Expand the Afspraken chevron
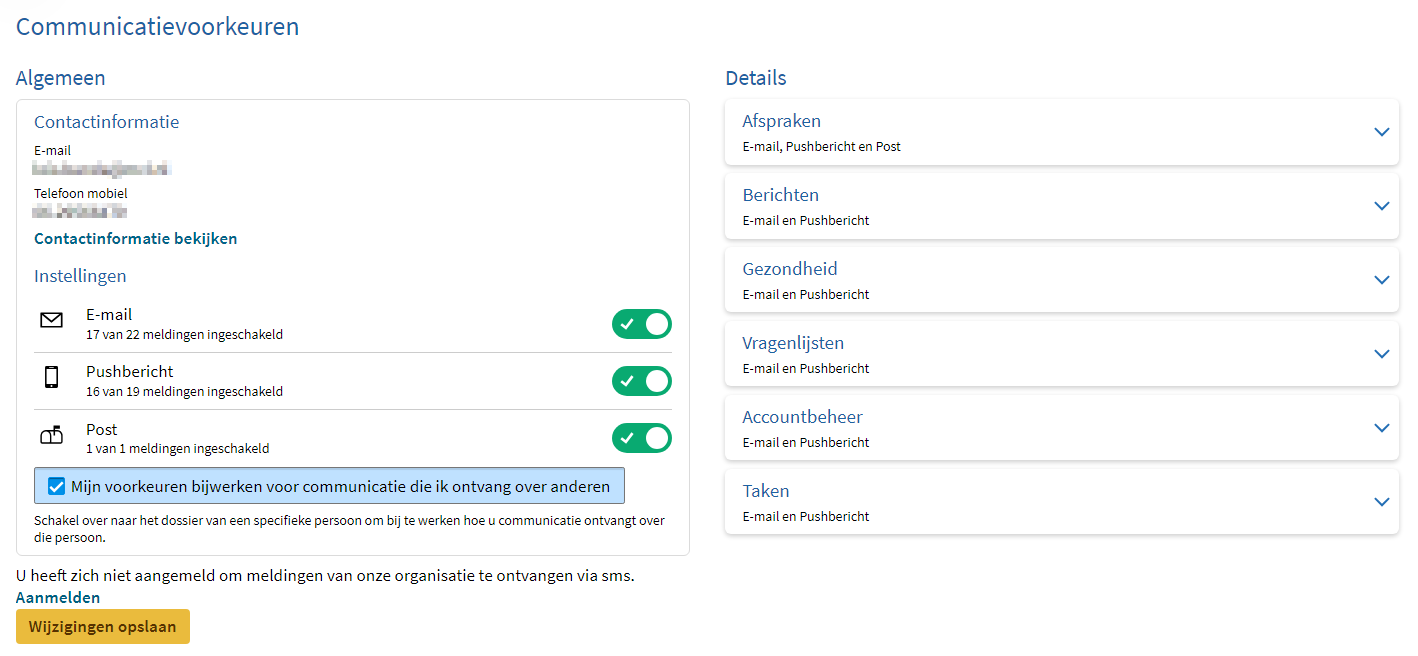 pos(1381,132)
